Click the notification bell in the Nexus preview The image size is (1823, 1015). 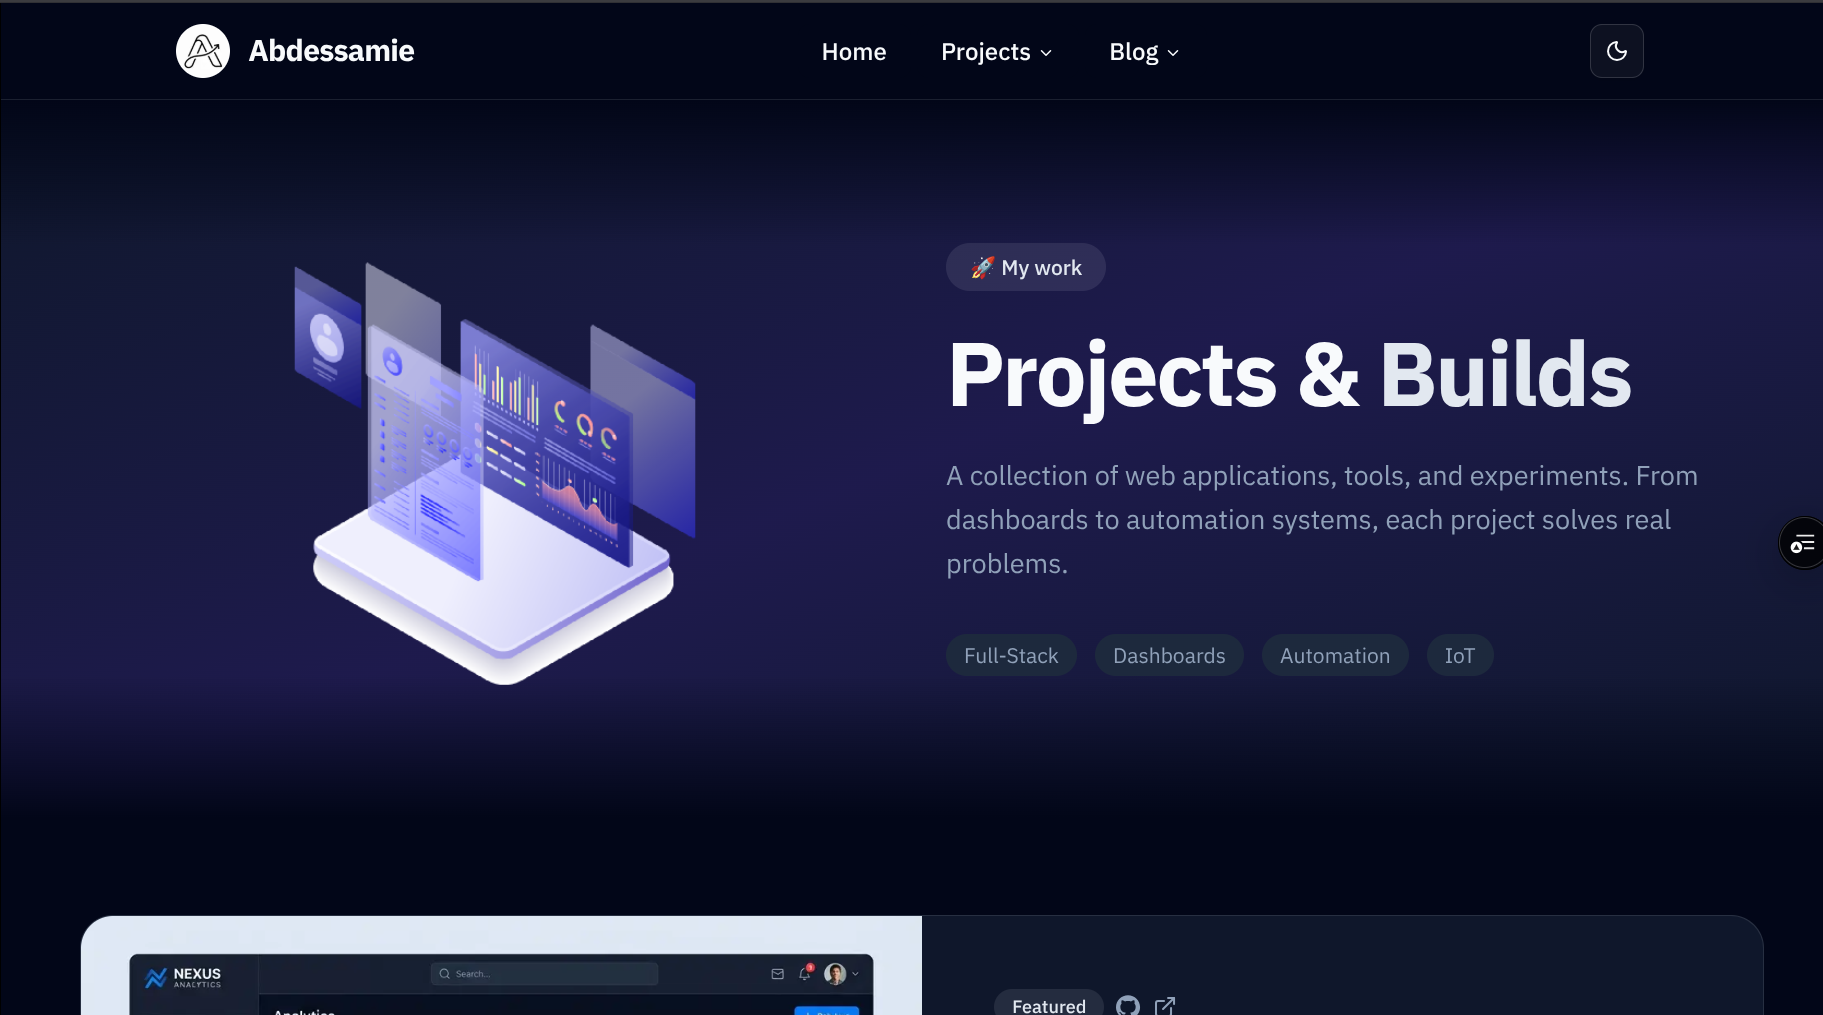805,973
